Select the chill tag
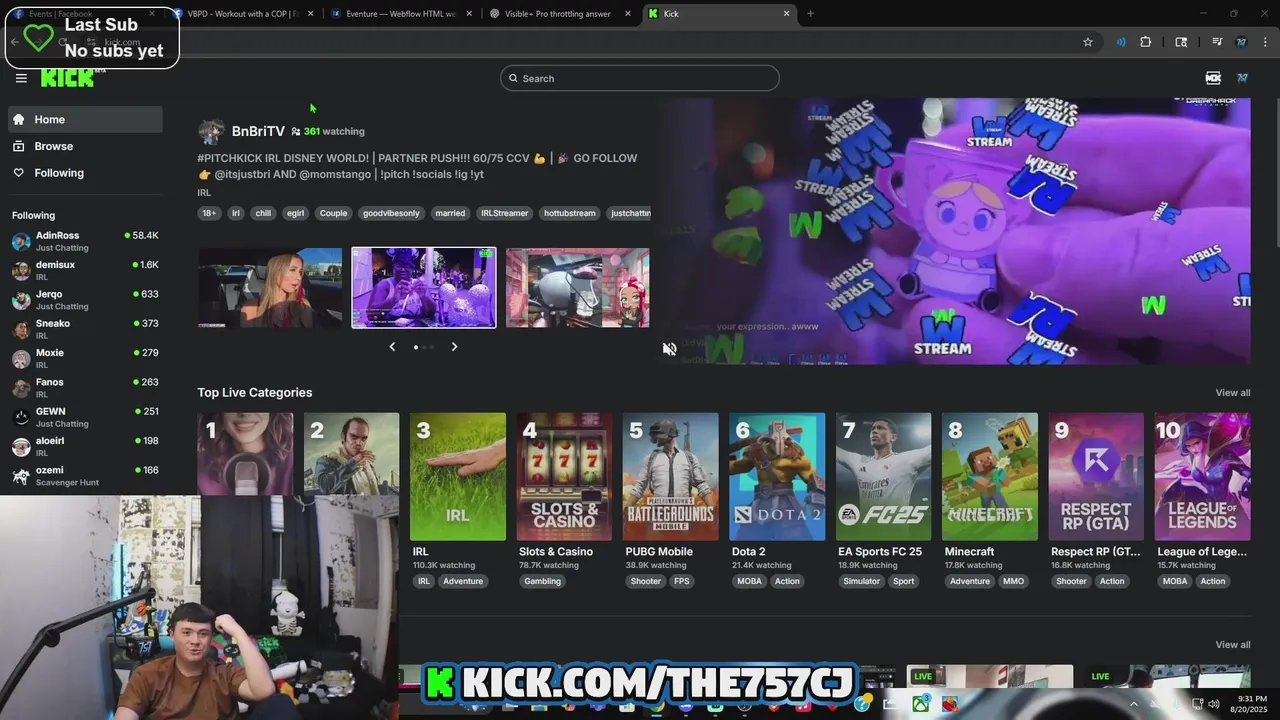The width and height of the screenshot is (1280, 720). [263, 213]
